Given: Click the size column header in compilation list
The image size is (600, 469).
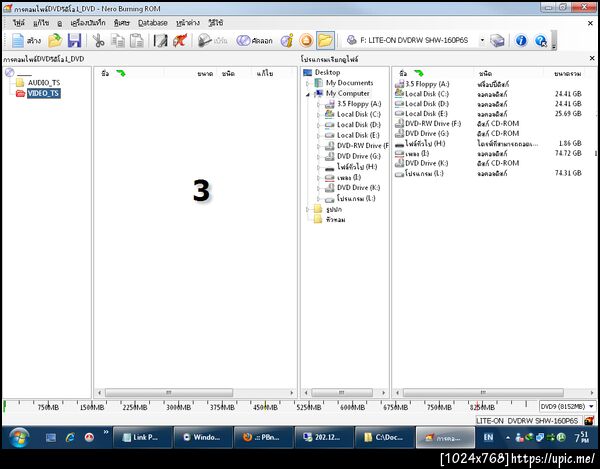Looking at the screenshot, I should coord(190,73).
